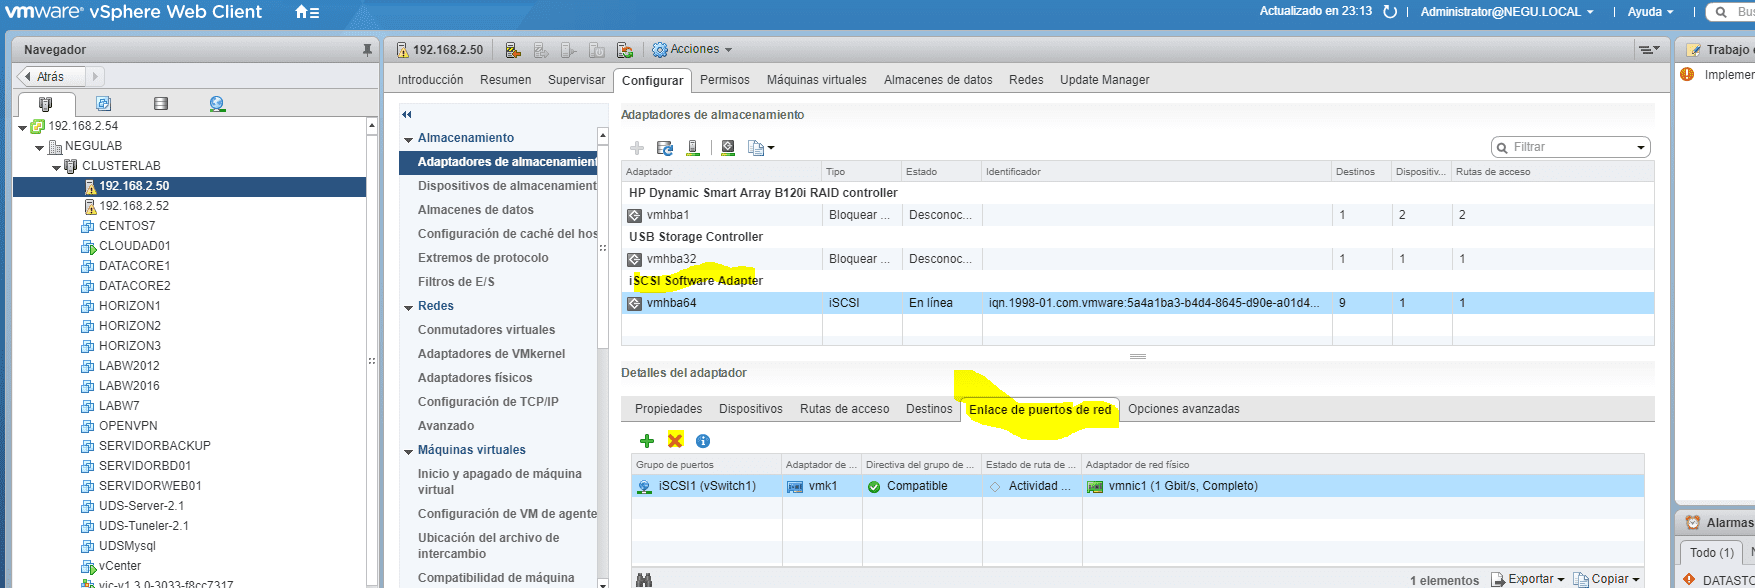This screenshot has width=1755, height=588.
Task: Collapse the configuration side menu with double arrows
Action: 407,115
